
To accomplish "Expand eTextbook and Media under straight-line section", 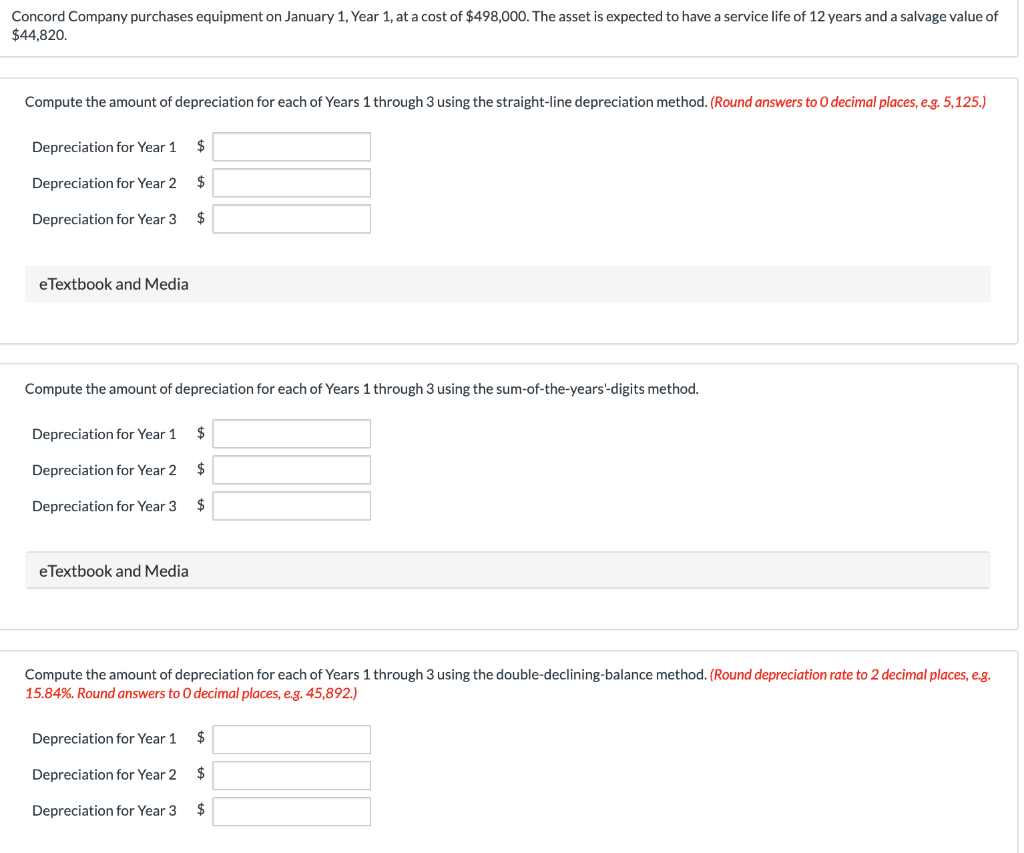I will point(507,284).
